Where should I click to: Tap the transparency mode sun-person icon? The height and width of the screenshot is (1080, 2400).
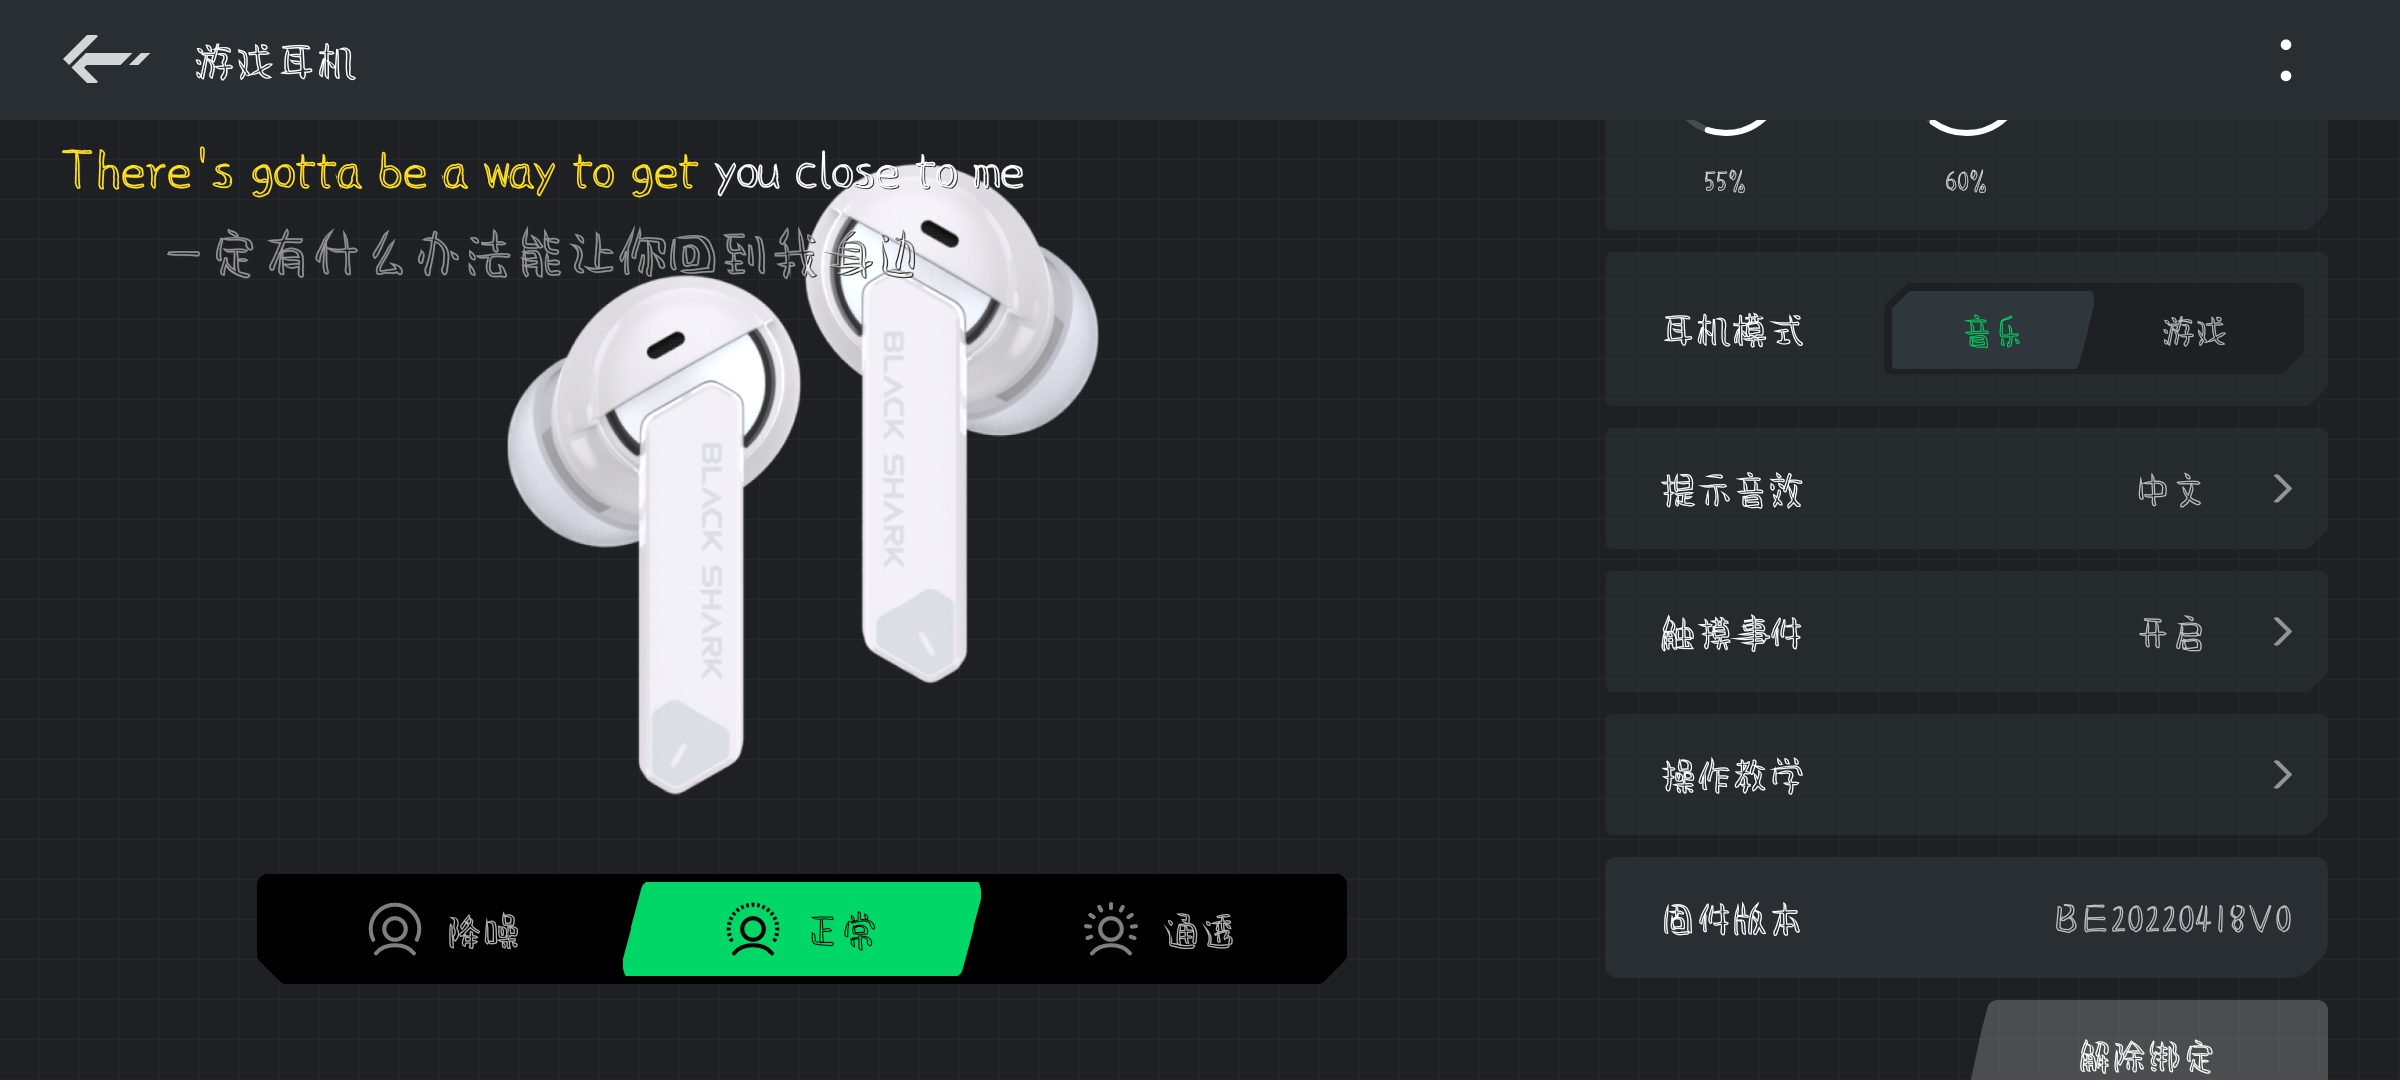(x=1110, y=930)
